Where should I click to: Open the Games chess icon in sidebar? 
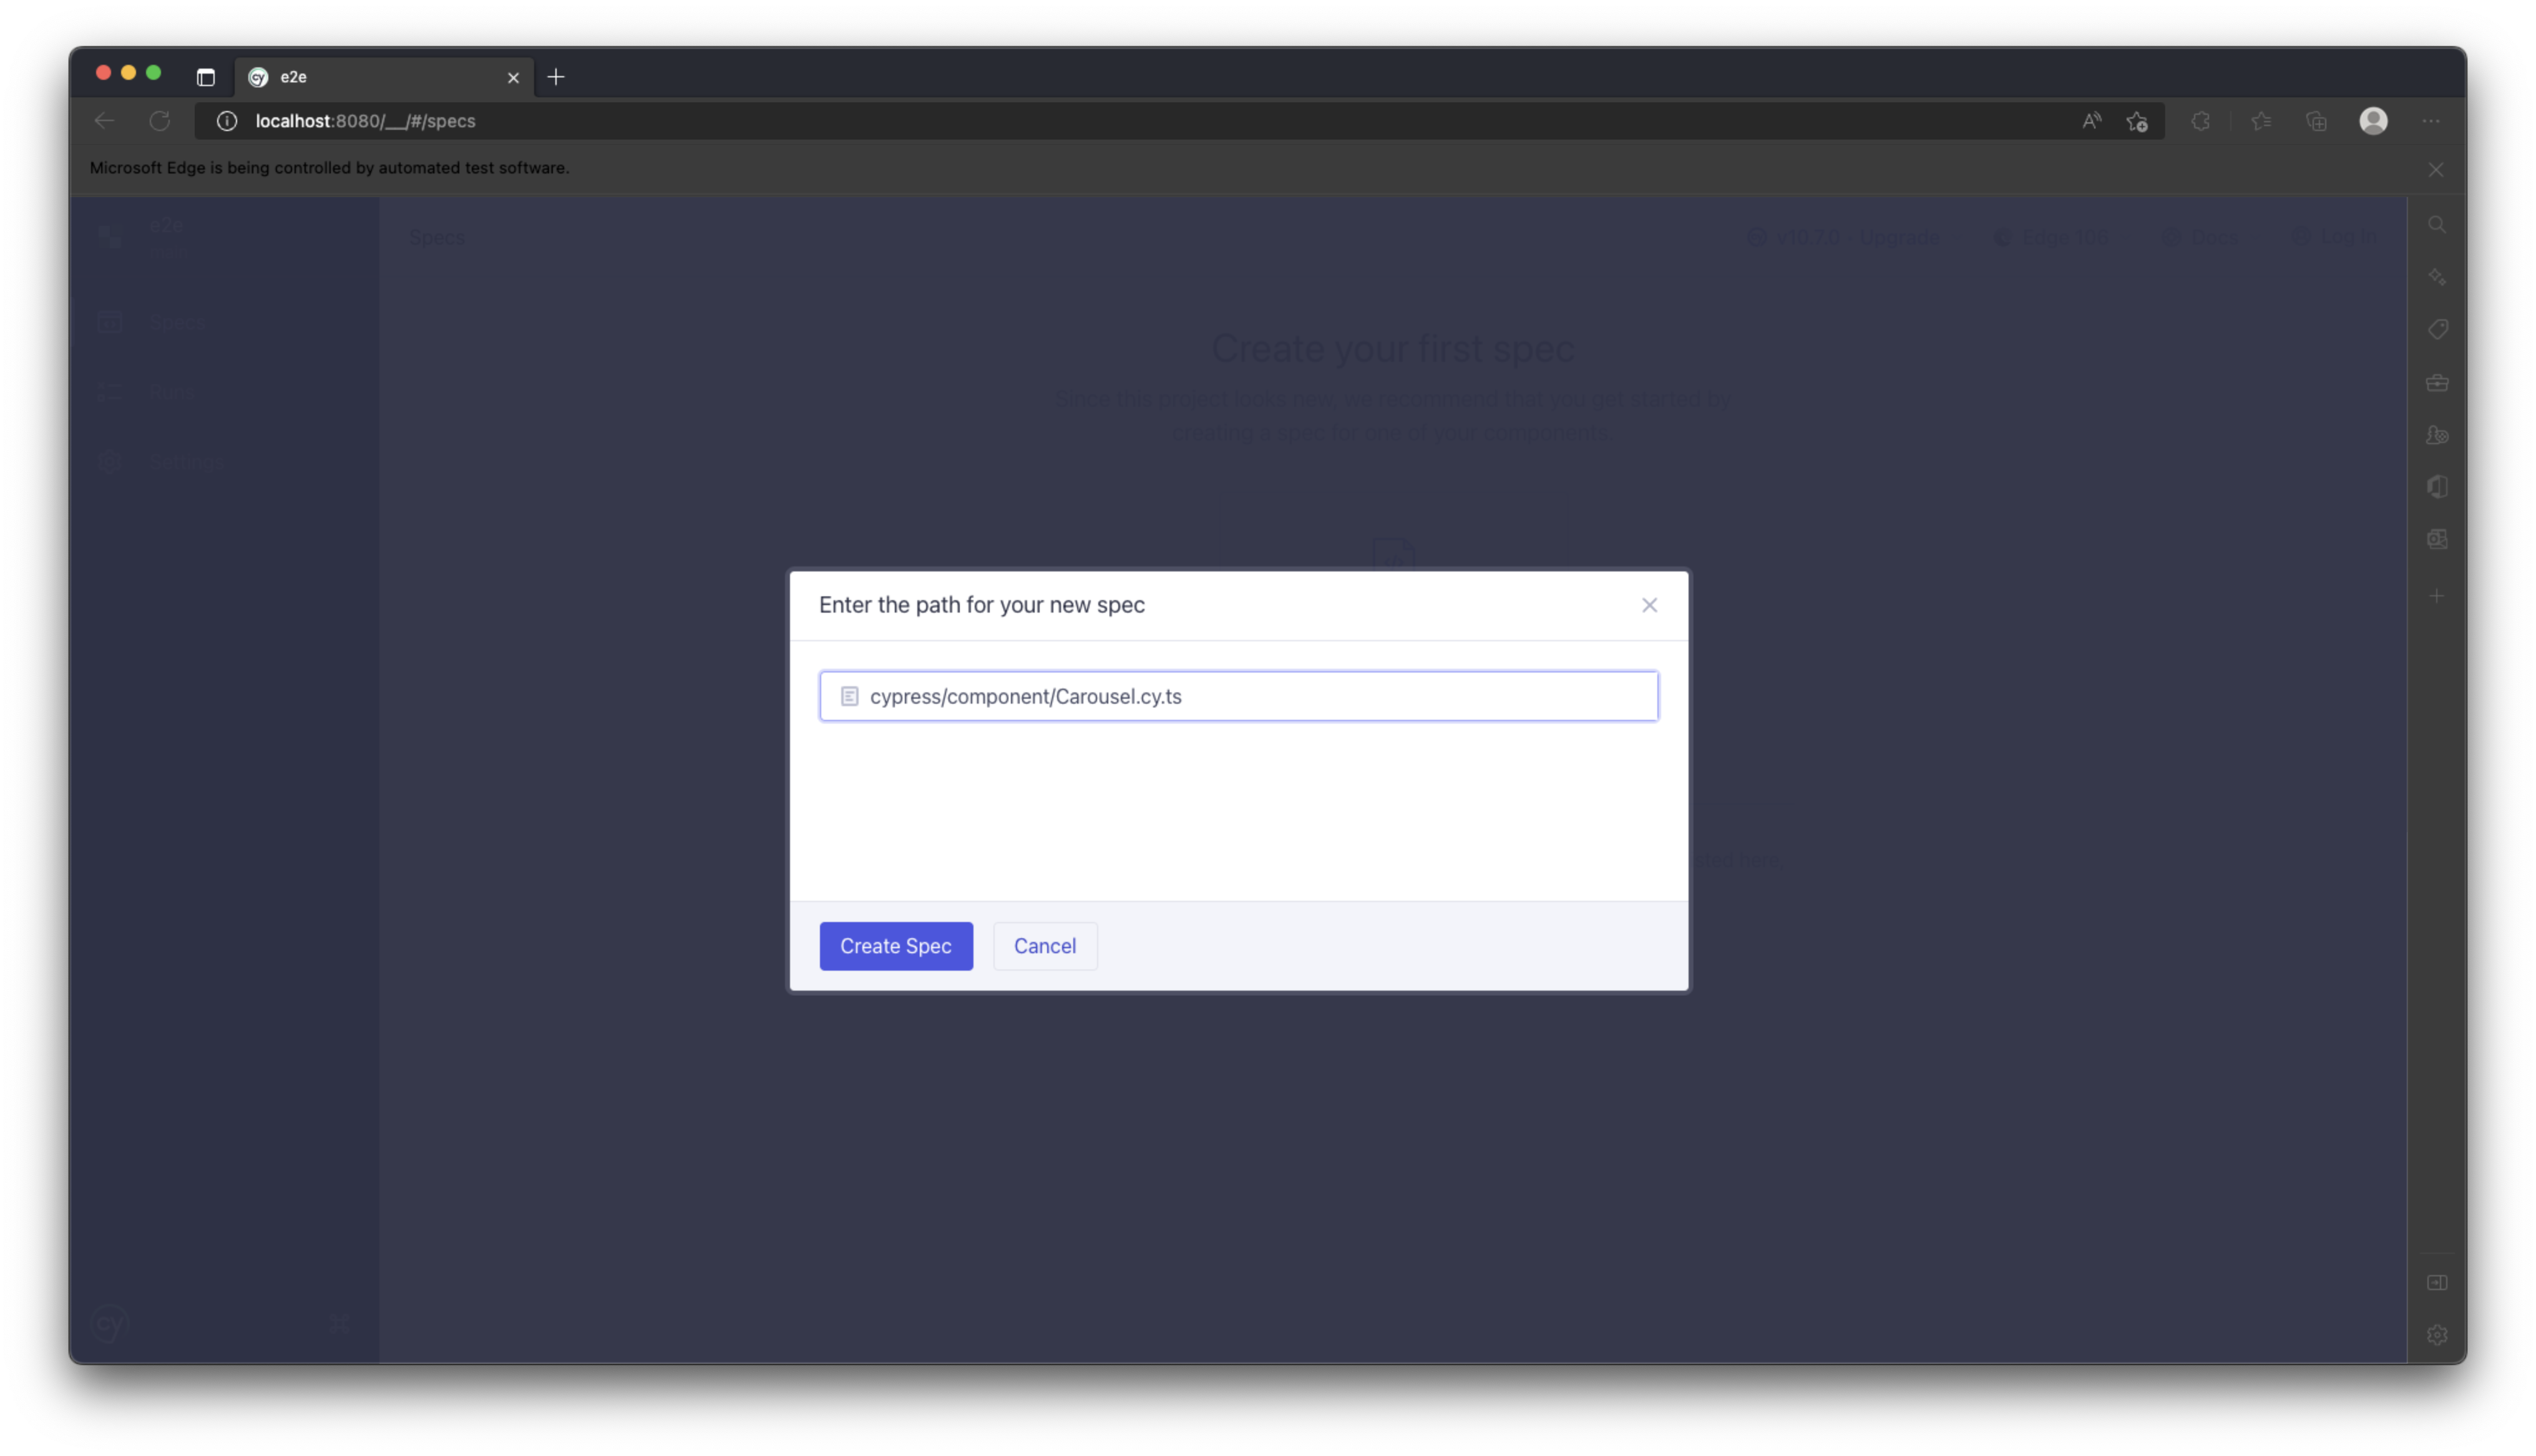[x=2437, y=435]
